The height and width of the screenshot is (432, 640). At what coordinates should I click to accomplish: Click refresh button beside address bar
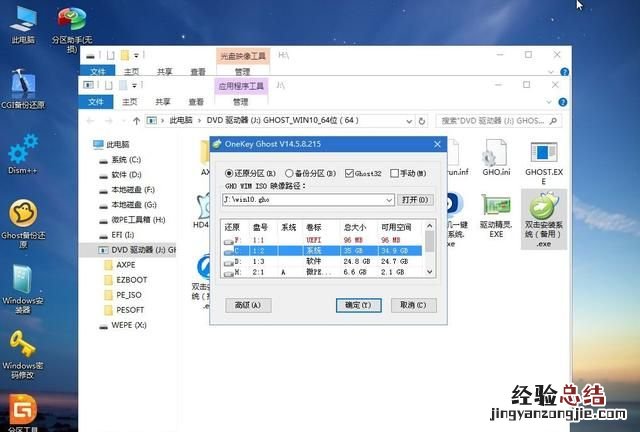(x=422, y=121)
